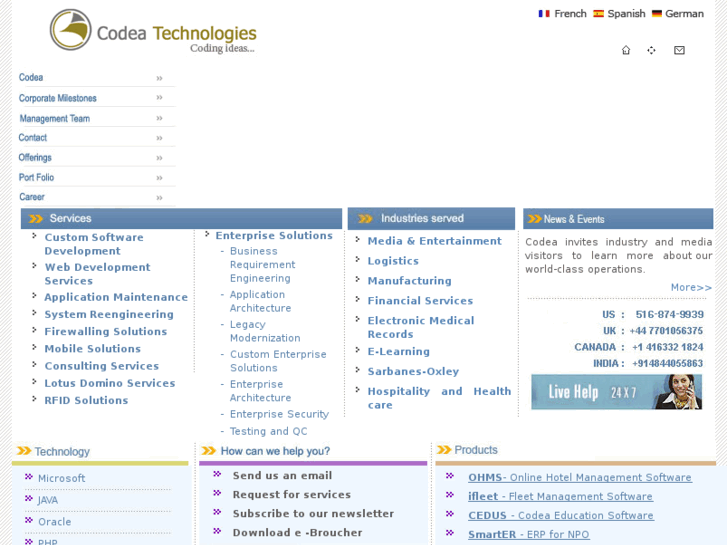
Task: Open Manufacturing industry link
Action: coord(409,281)
